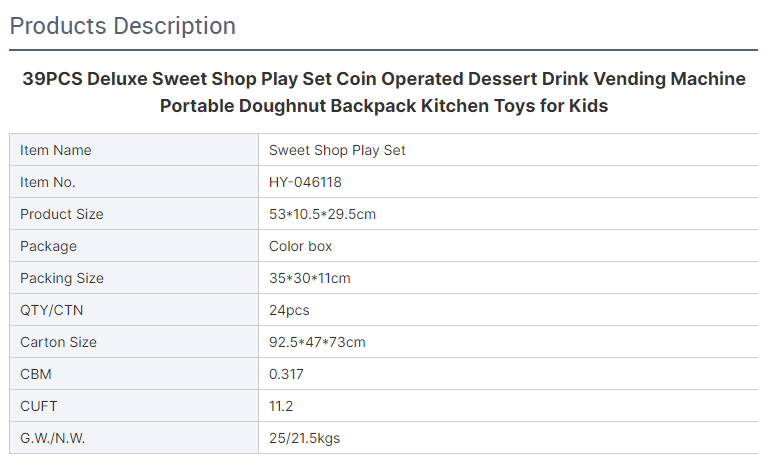Click the Carton Size label
This screenshot has width=782, height=461.
pyautogui.click(x=58, y=342)
